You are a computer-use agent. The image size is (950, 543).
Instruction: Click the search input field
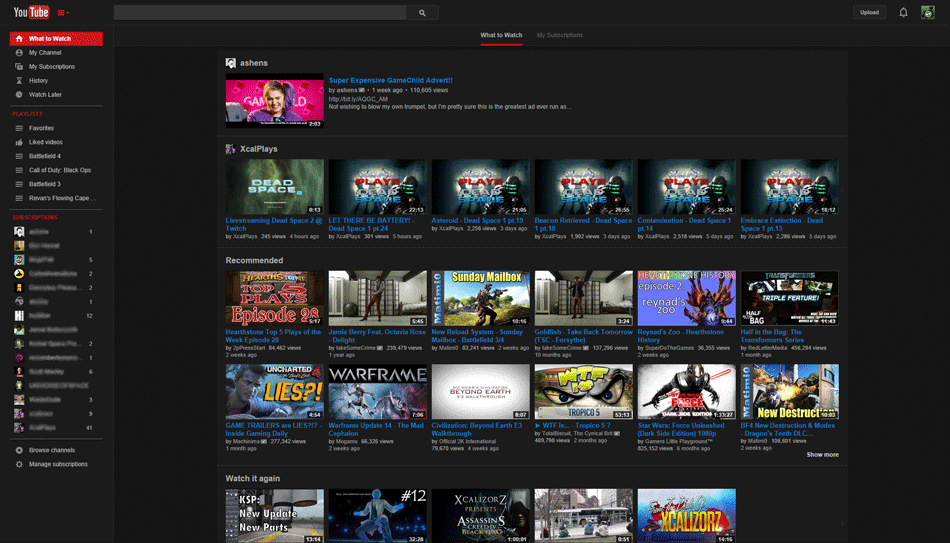click(260, 13)
